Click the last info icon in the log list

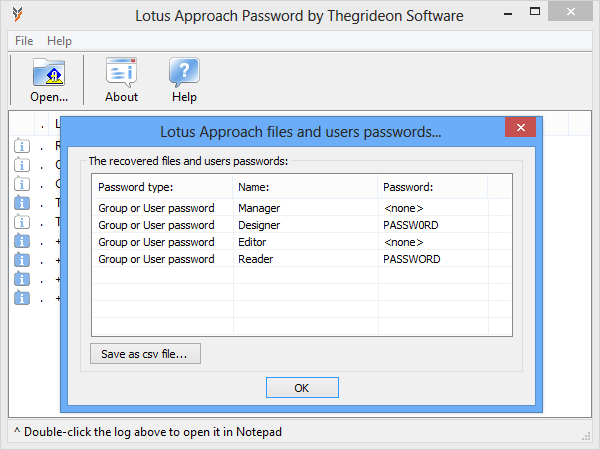click(x=22, y=298)
